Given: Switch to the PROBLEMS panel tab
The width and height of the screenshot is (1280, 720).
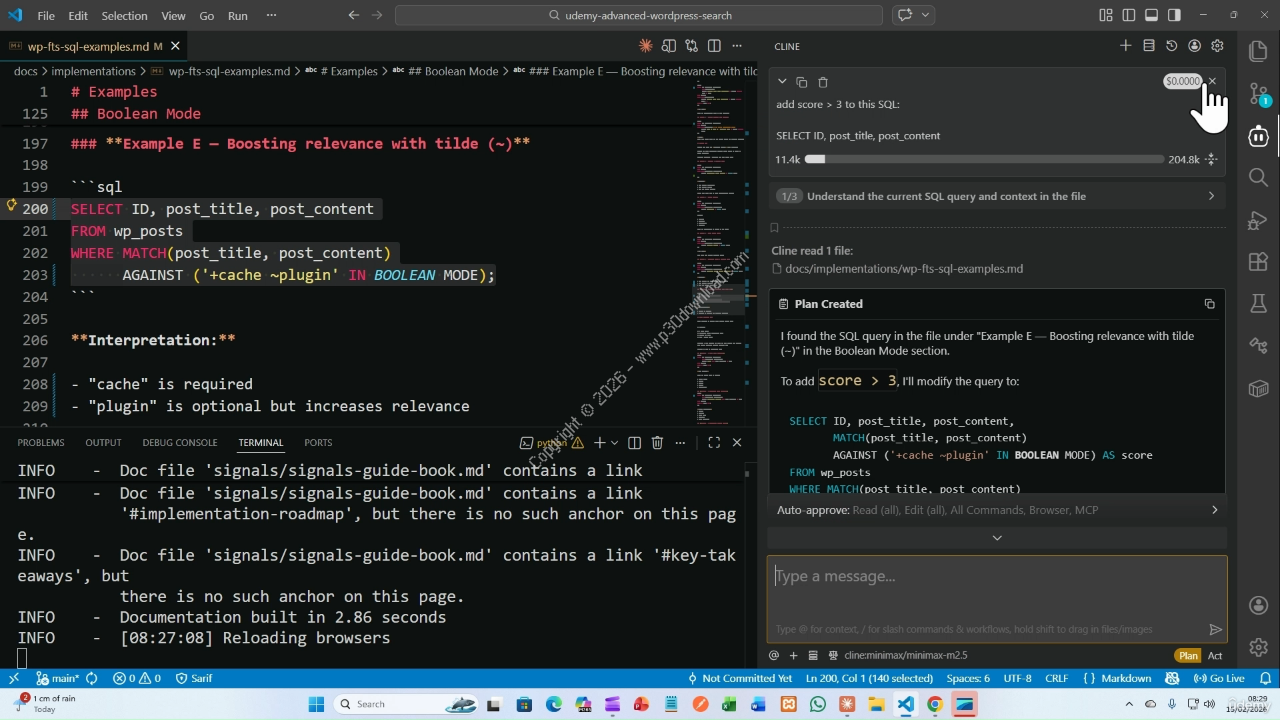Looking at the screenshot, I should coord(41,442).
